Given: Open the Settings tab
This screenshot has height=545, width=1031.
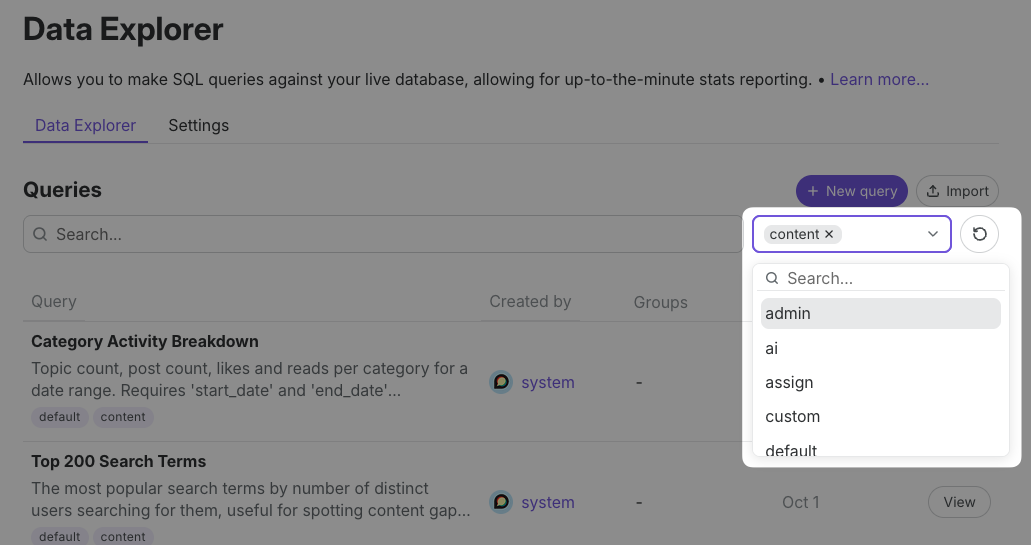Looking at the screenshot, I should point(199,125).
